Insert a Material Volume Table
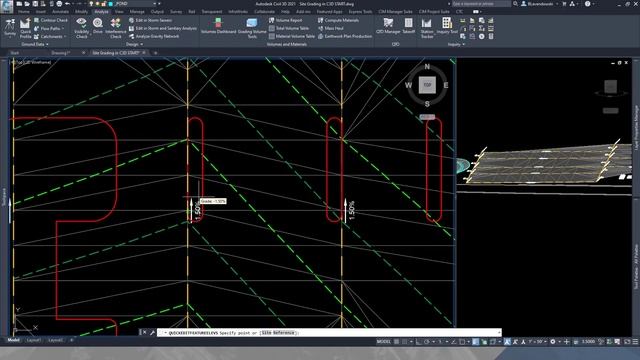Screen dimensions: 640x360 coord(291,36)
